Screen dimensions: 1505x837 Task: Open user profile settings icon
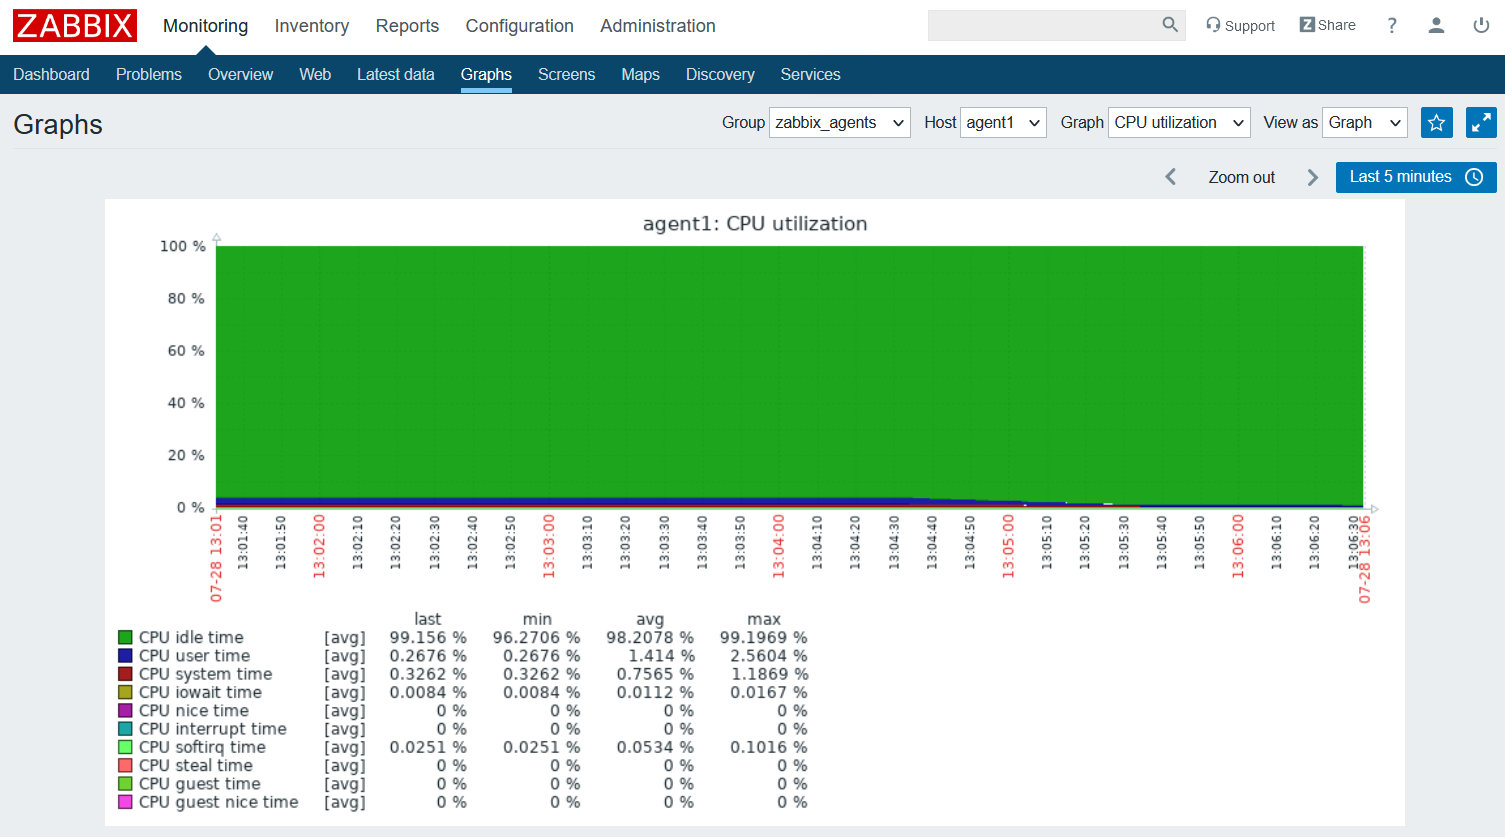(x=1436, y=25)
